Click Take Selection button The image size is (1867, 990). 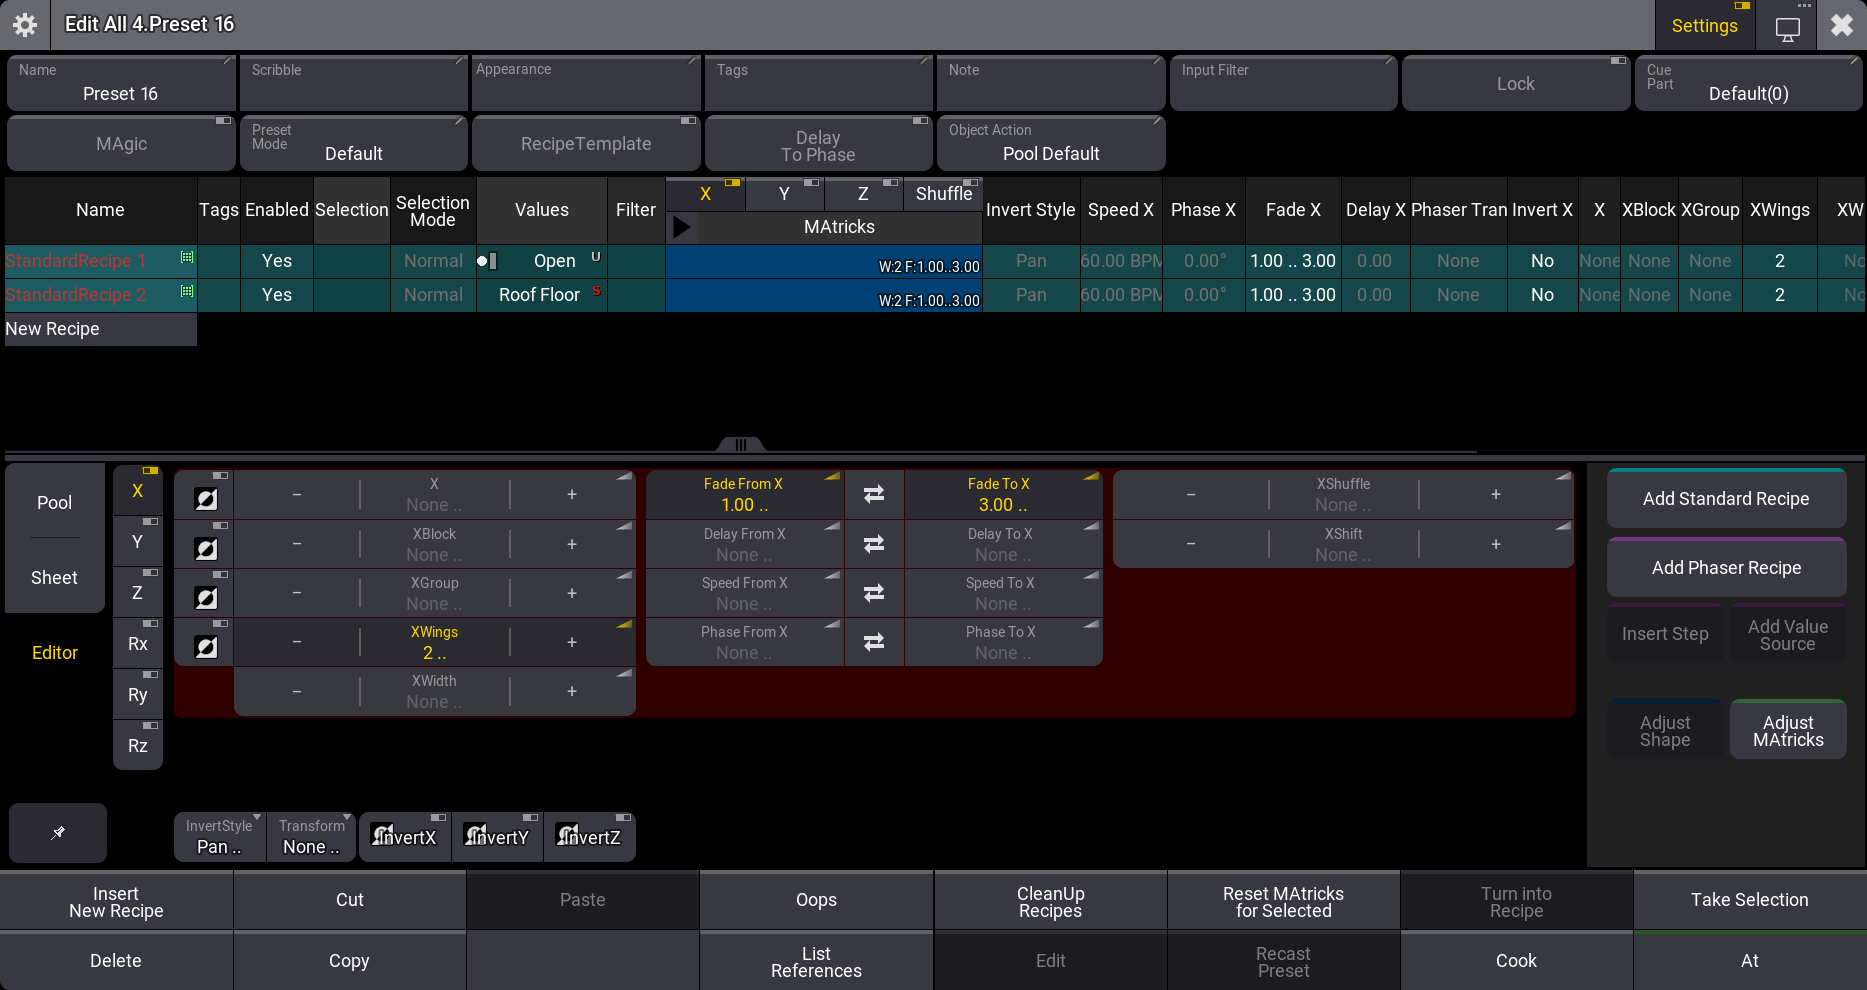point(1749,900)
